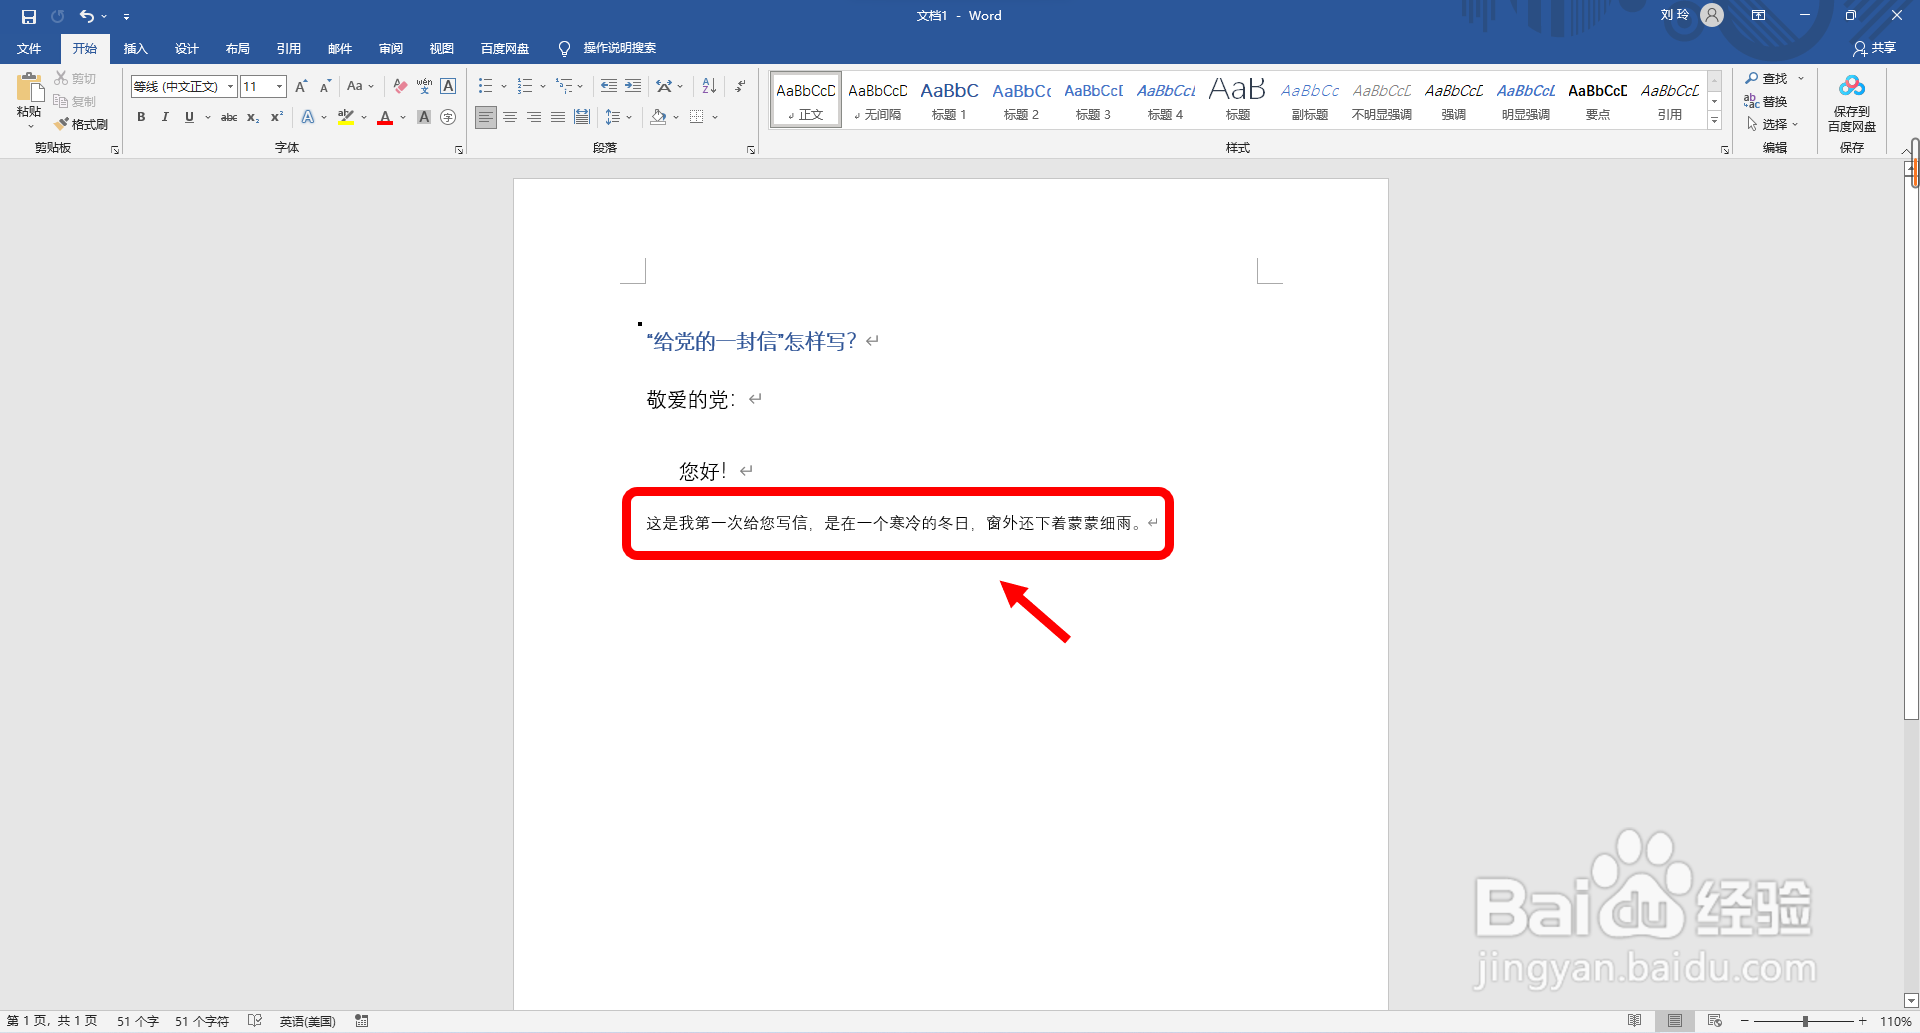Click the Paste clipboard icon
The image size is (1920, 1033).
pos(29,90)
